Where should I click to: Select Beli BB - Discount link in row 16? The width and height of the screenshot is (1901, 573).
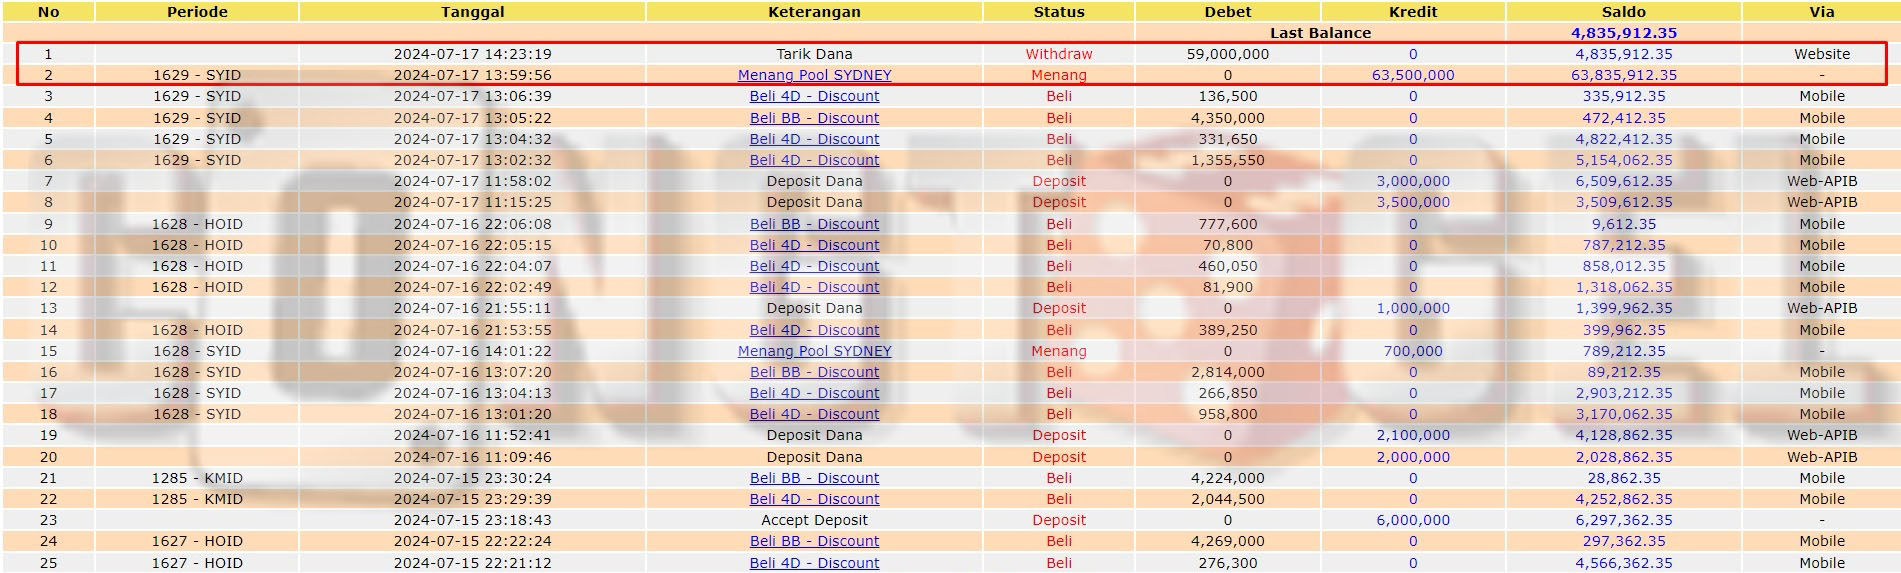[x=814, y=372]
